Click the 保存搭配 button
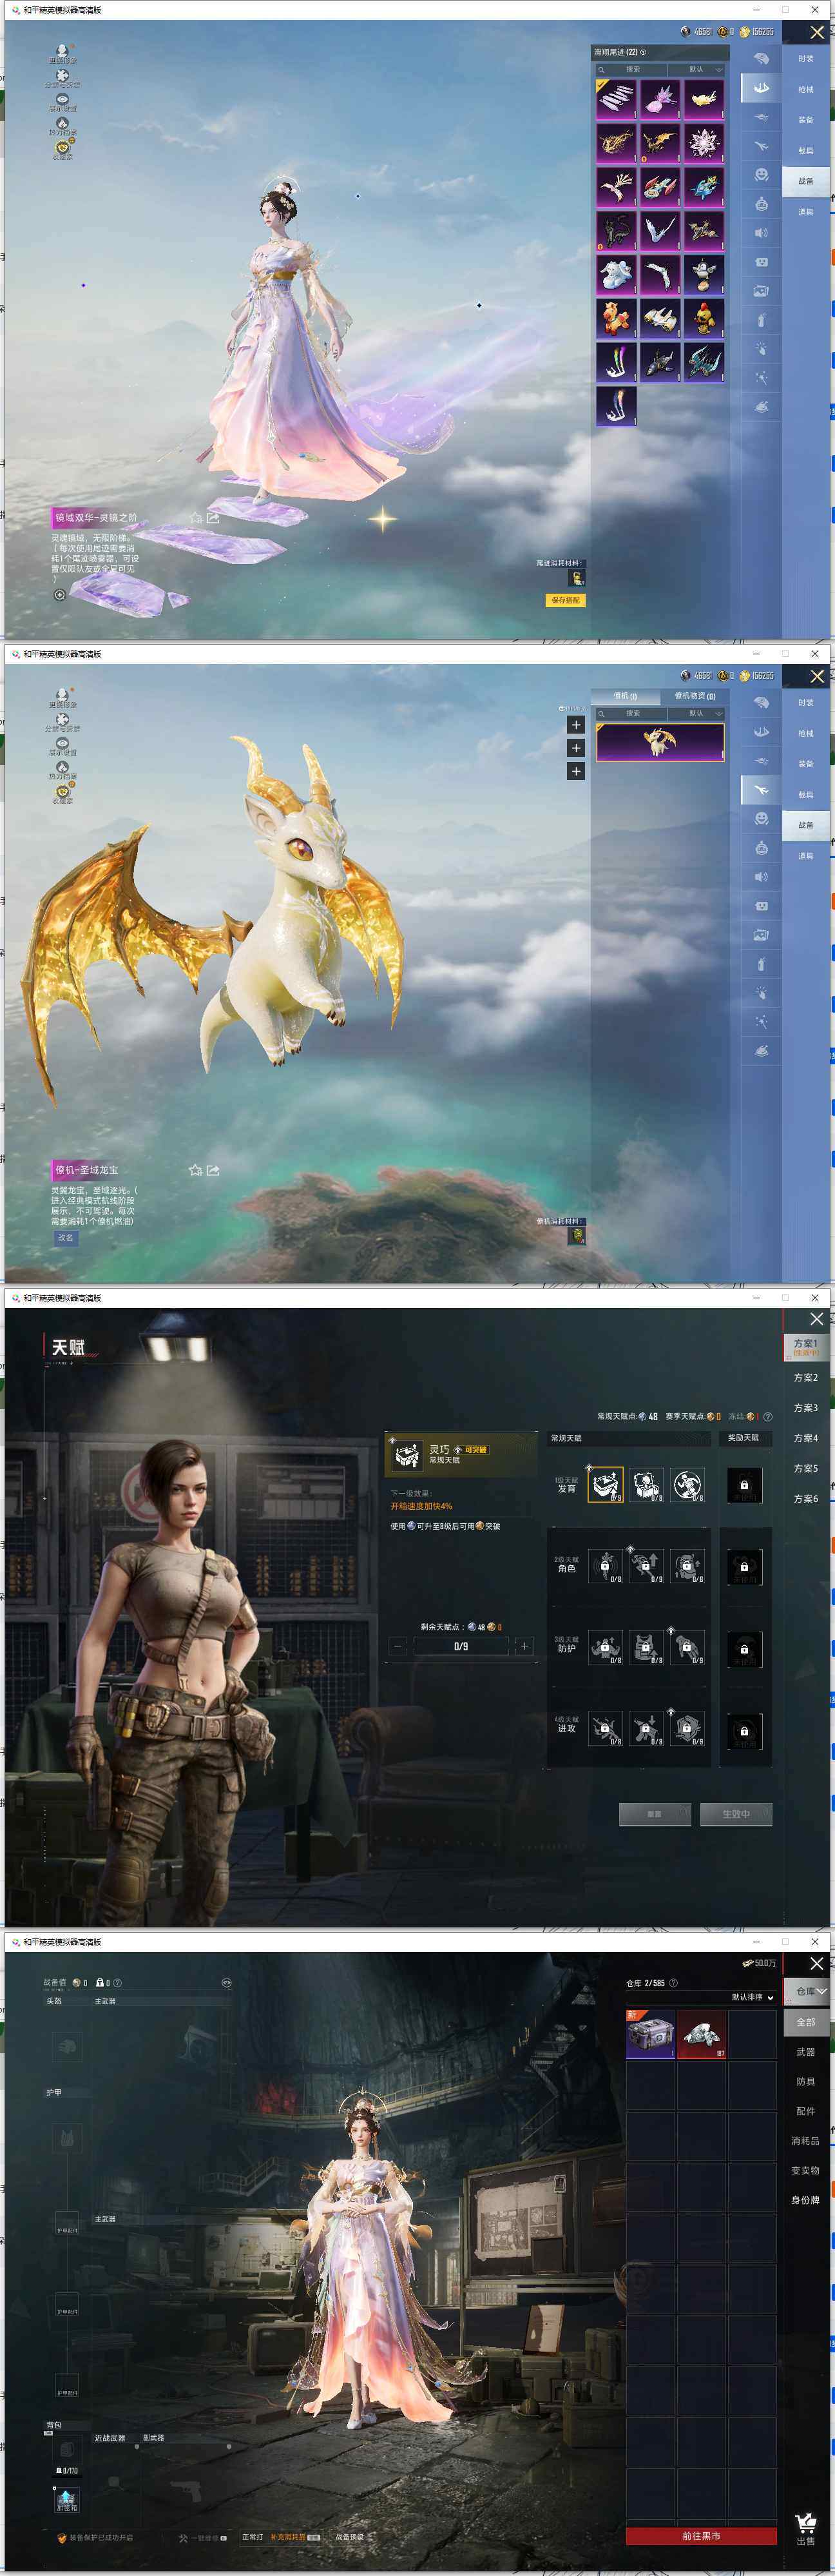 (565, 600)
